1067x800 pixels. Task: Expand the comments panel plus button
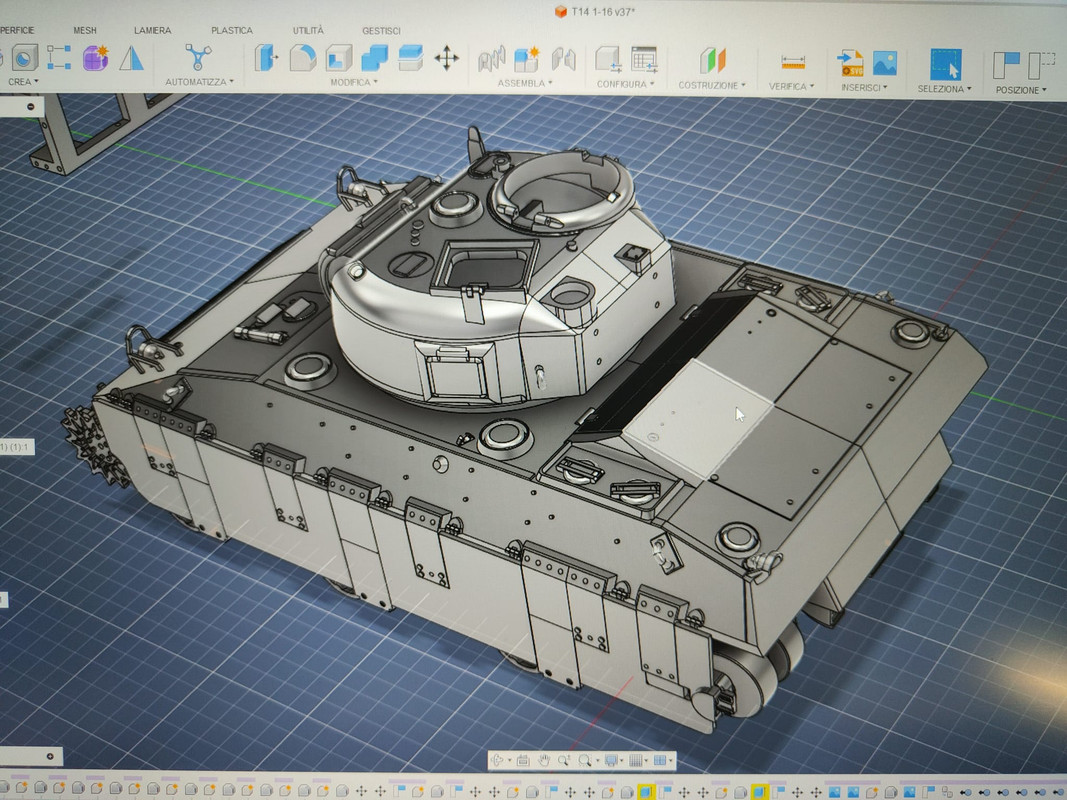50,756
